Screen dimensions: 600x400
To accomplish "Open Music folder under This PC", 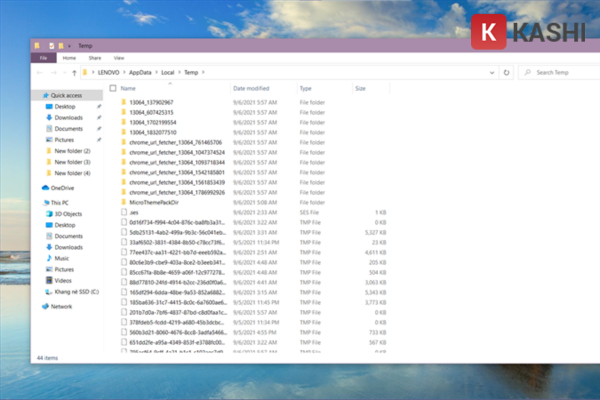I will [x=62, y=258].
